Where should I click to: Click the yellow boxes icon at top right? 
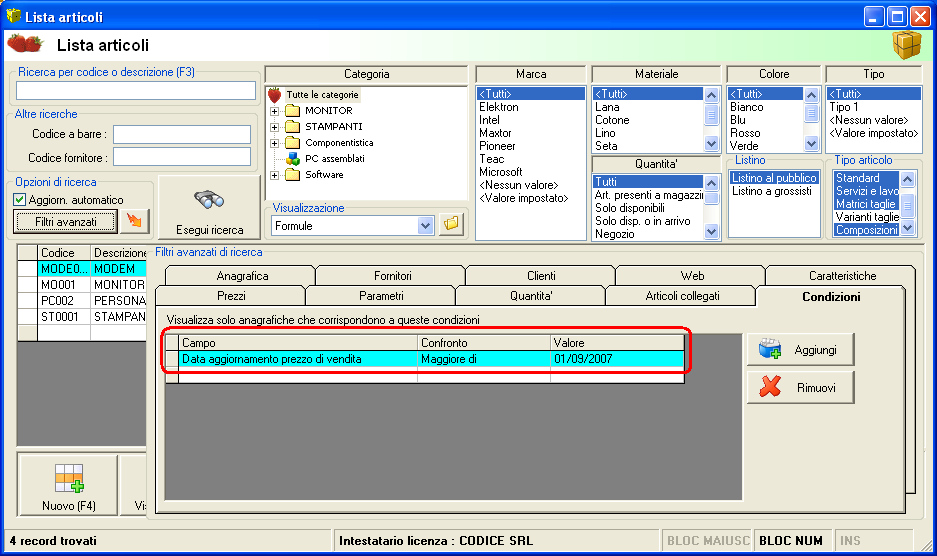[x=907, y=45]
